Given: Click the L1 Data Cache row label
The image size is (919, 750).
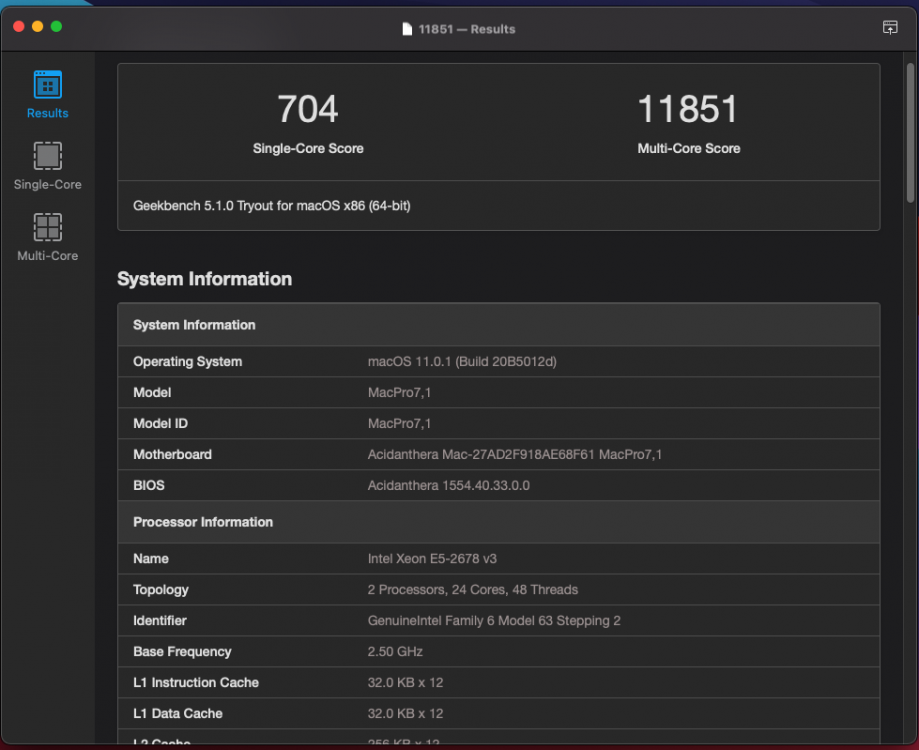Looking at the screenshot, I should pyautogui.click(x=178, y=714).
